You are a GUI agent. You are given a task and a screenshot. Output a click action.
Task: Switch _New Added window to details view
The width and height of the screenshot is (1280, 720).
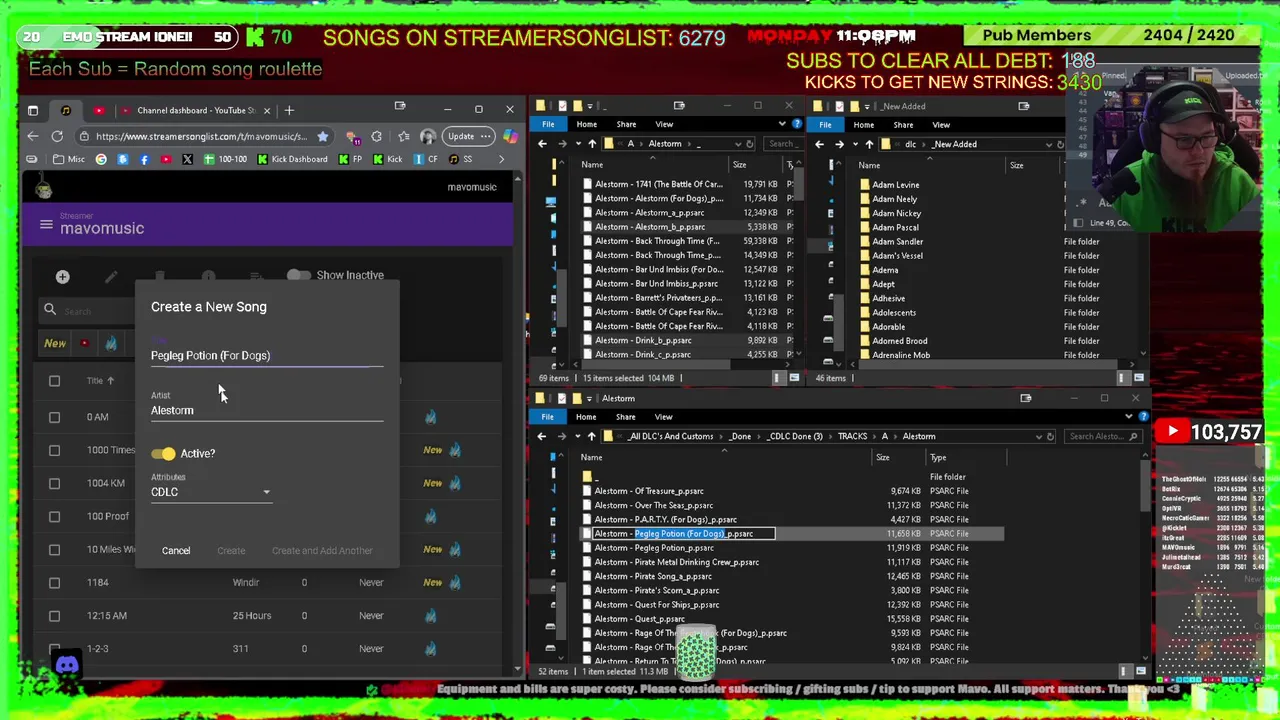point(1123,378)
